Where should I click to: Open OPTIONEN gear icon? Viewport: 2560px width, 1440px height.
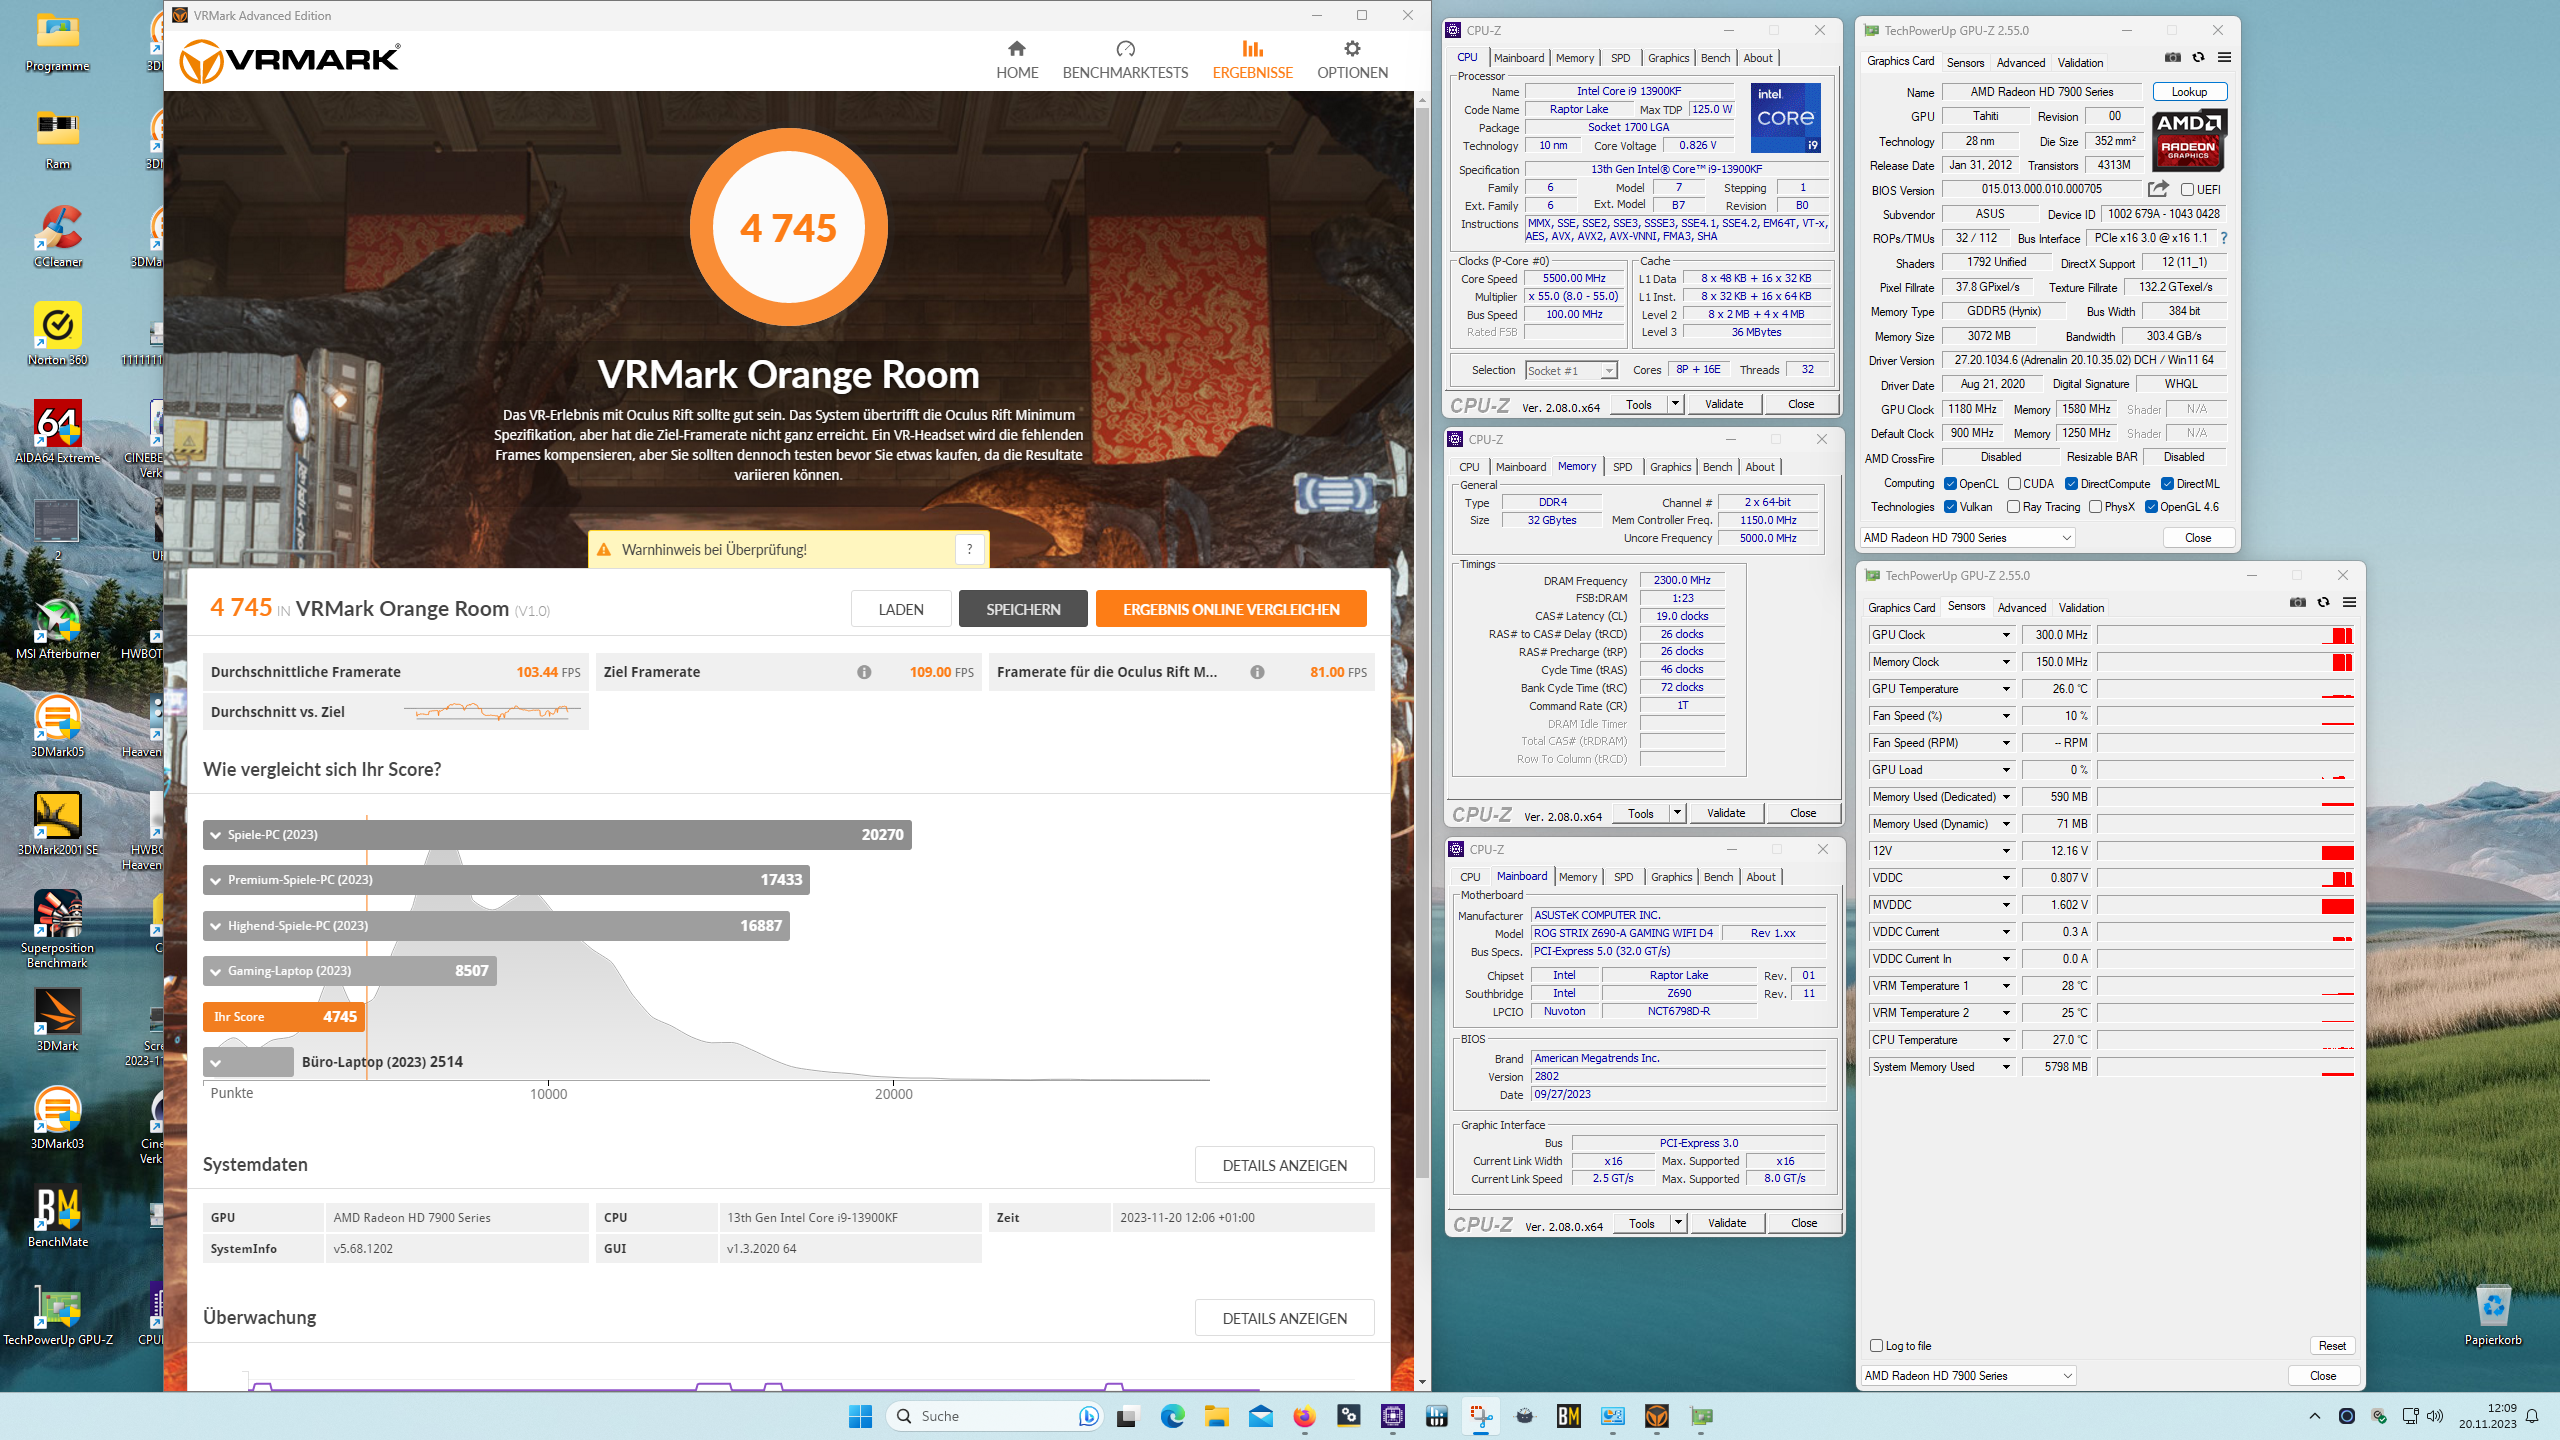click(x=1352, y=49)
